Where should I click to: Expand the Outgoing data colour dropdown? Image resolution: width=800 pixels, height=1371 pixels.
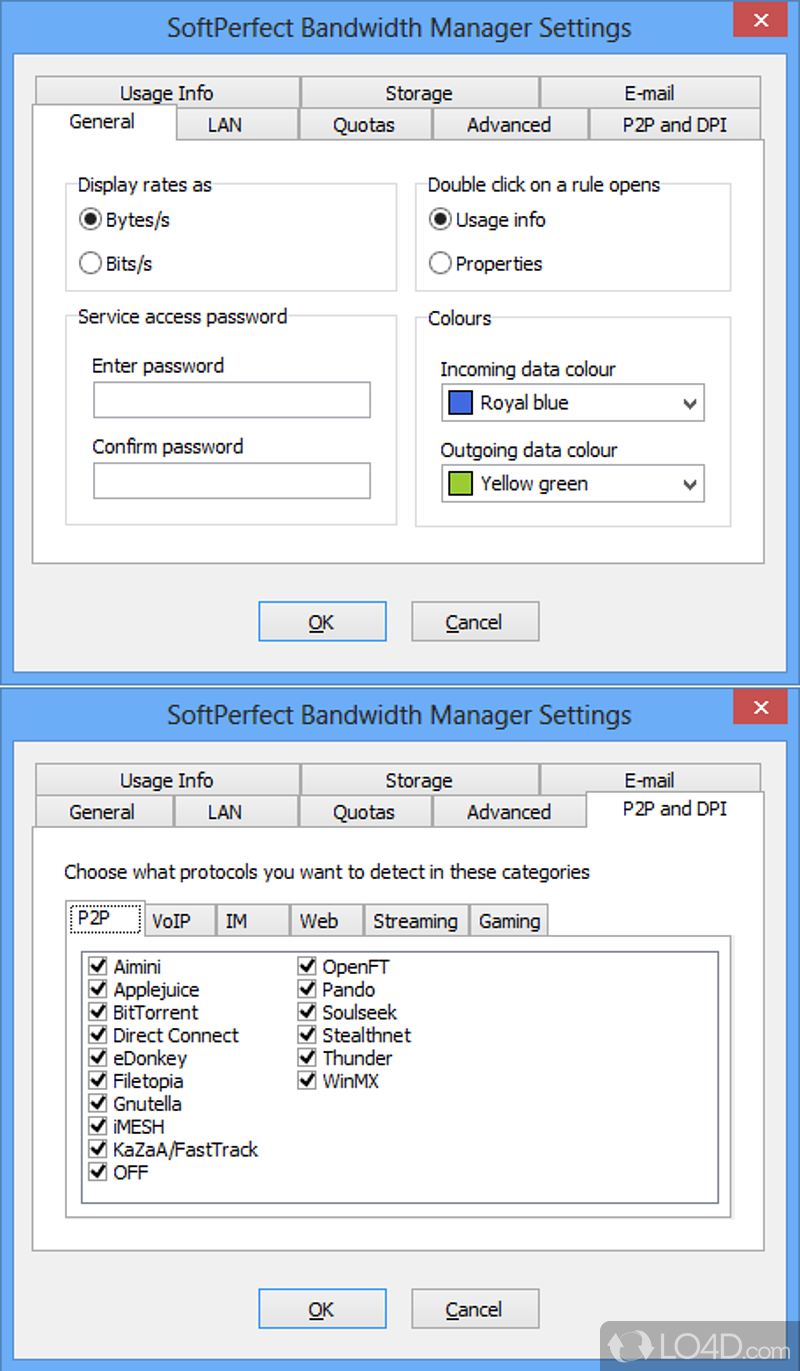[688, 485]
